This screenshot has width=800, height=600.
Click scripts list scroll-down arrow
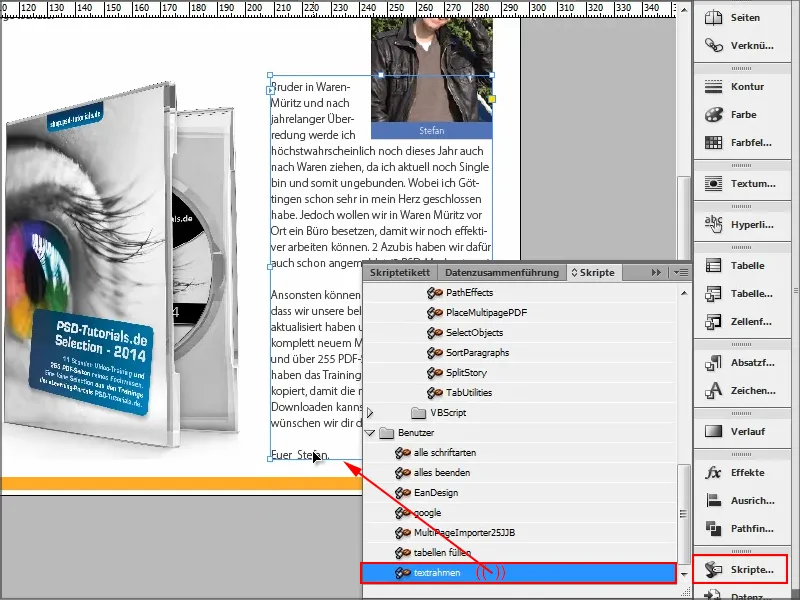tap(684, 574)
